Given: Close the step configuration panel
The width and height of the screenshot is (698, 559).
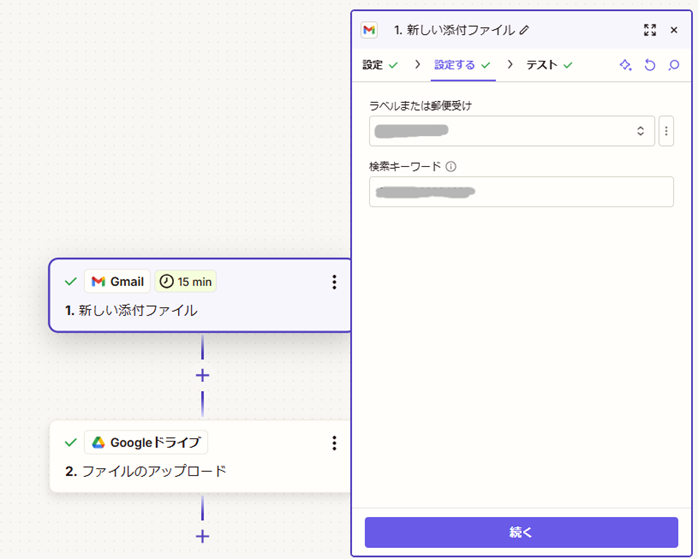Looking at the screenshot, I should (674, 30).
